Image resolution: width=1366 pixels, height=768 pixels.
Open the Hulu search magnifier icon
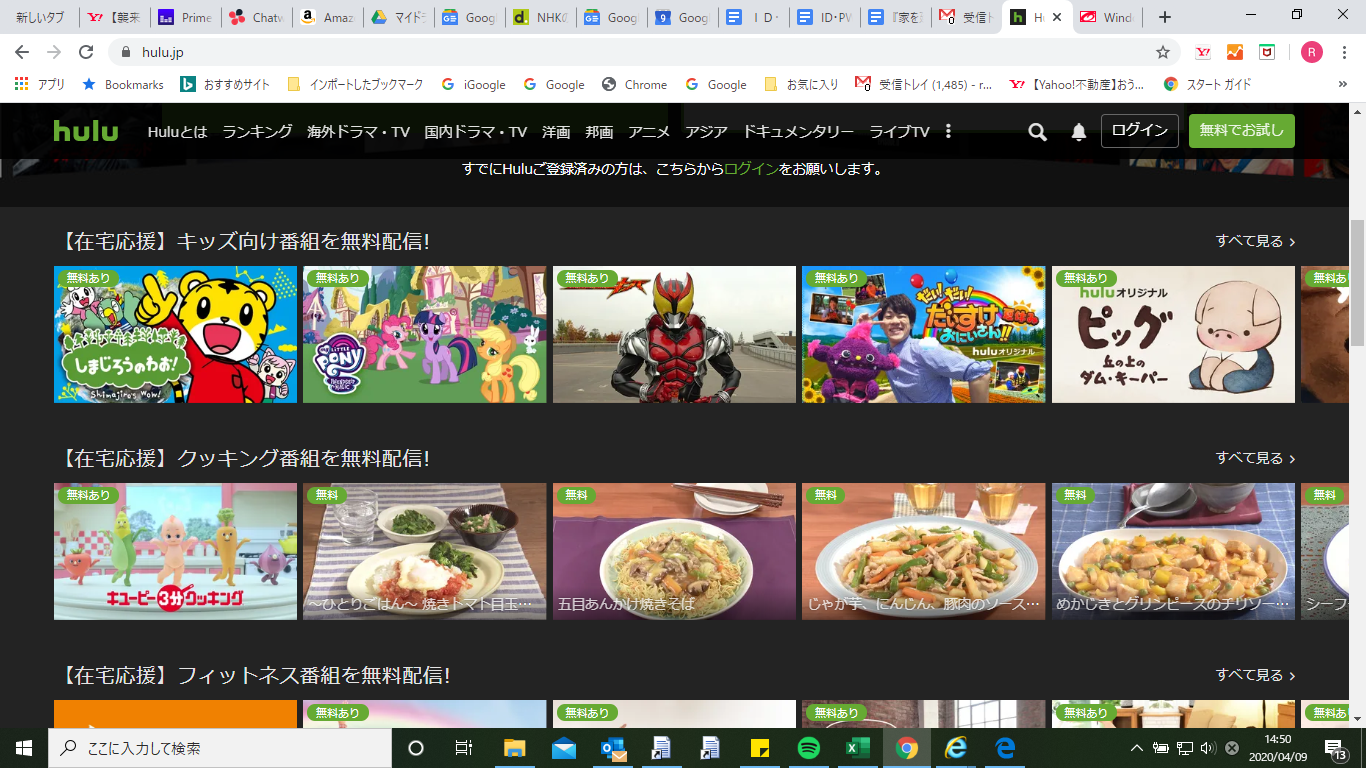(1037, 132)
